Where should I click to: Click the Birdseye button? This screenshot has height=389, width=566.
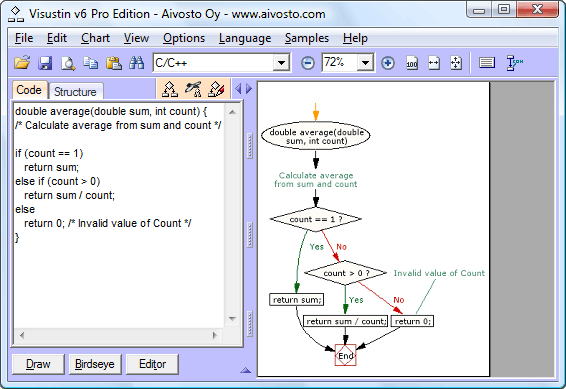click(x=95, y=364)
